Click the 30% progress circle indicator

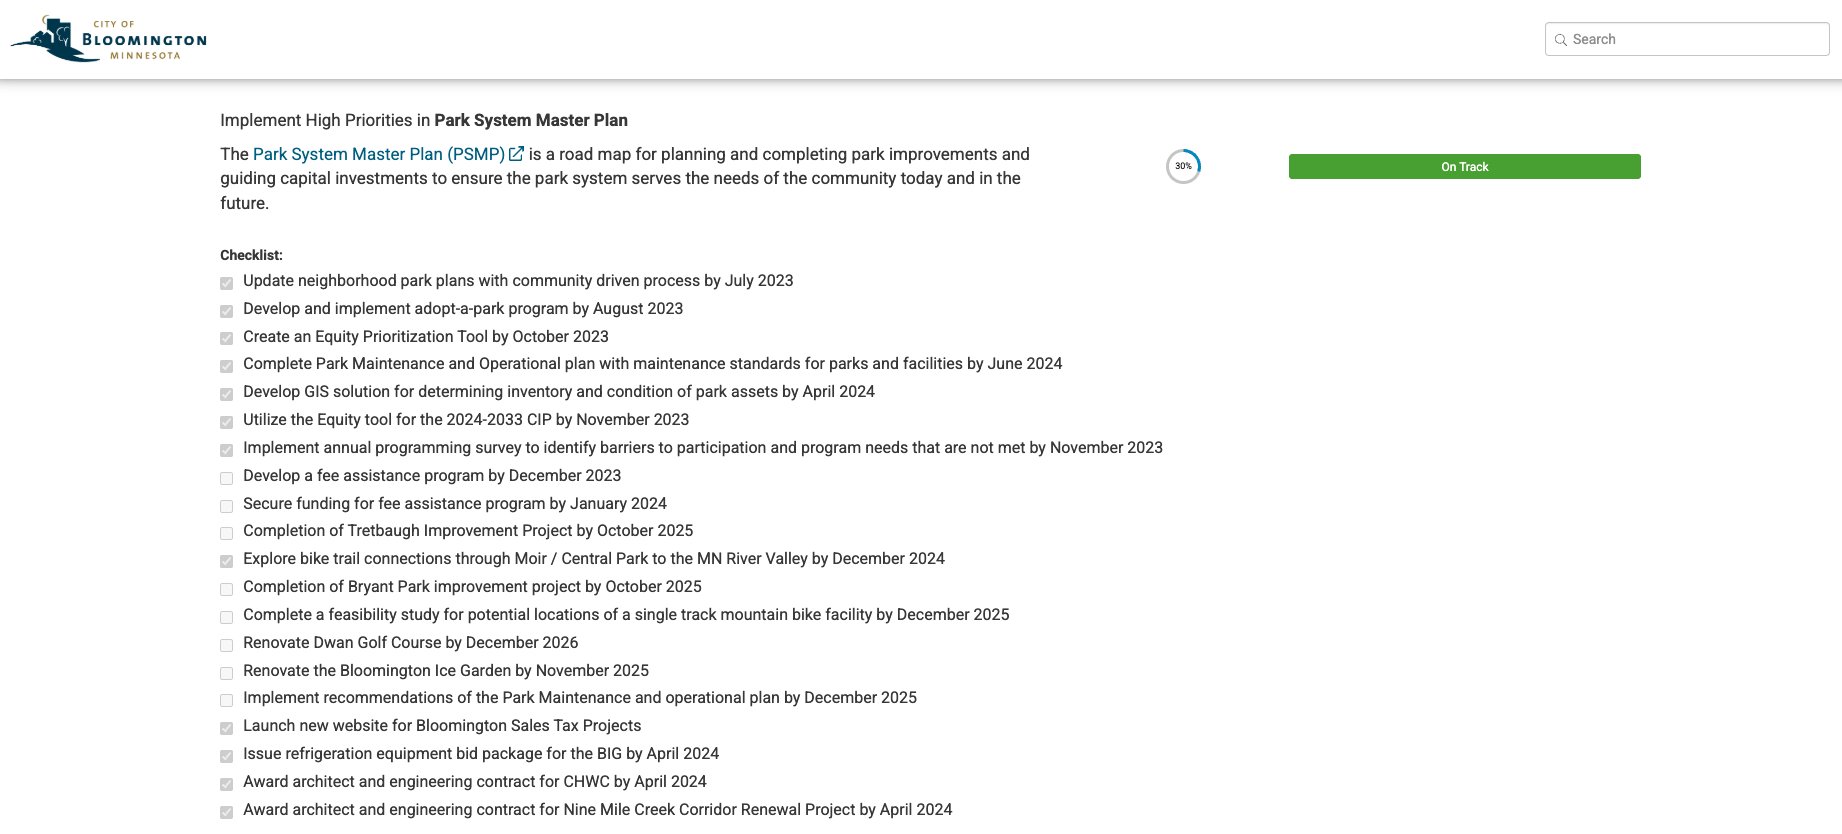click(1183, 166)
